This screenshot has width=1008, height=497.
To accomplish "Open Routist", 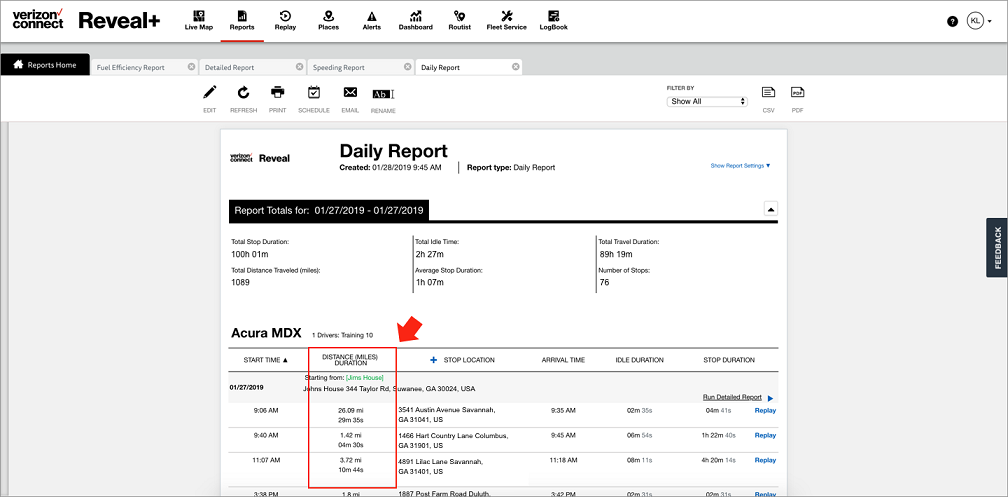I will coord(460,20).
